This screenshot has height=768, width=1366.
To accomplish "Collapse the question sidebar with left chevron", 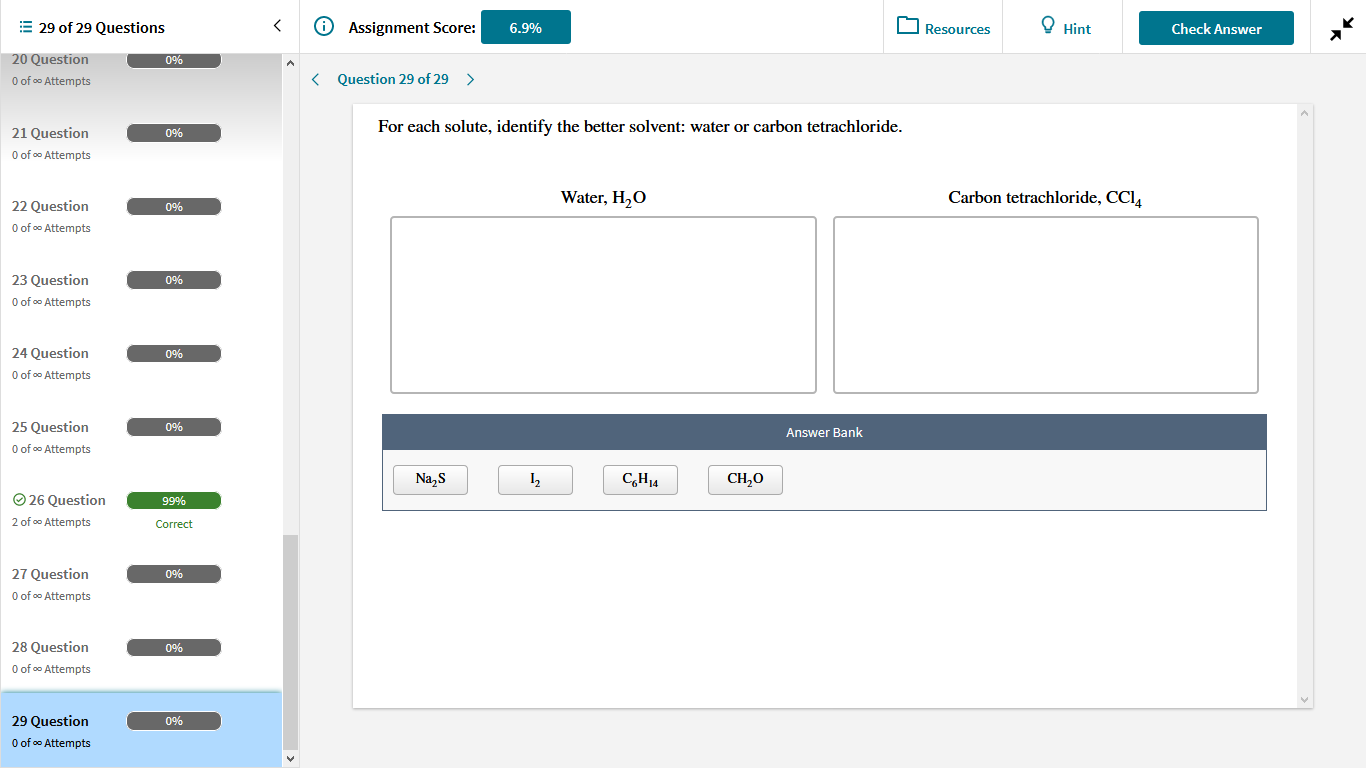I will [x=277, y=26].
